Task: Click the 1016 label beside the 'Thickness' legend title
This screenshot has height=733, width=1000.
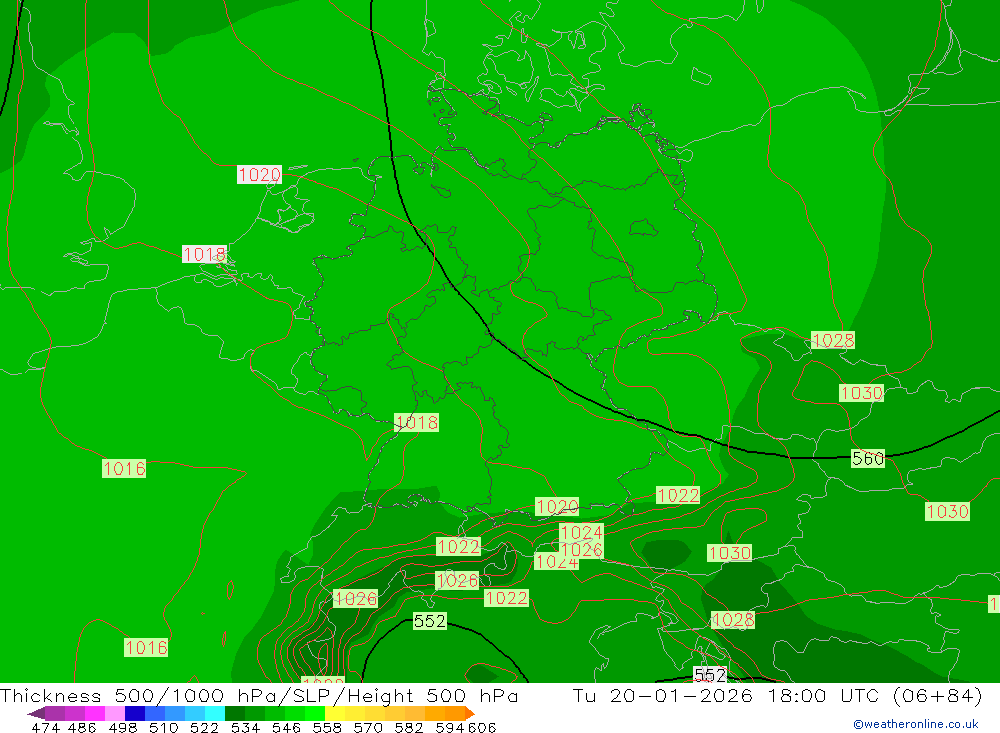Action: click(146, 648)
